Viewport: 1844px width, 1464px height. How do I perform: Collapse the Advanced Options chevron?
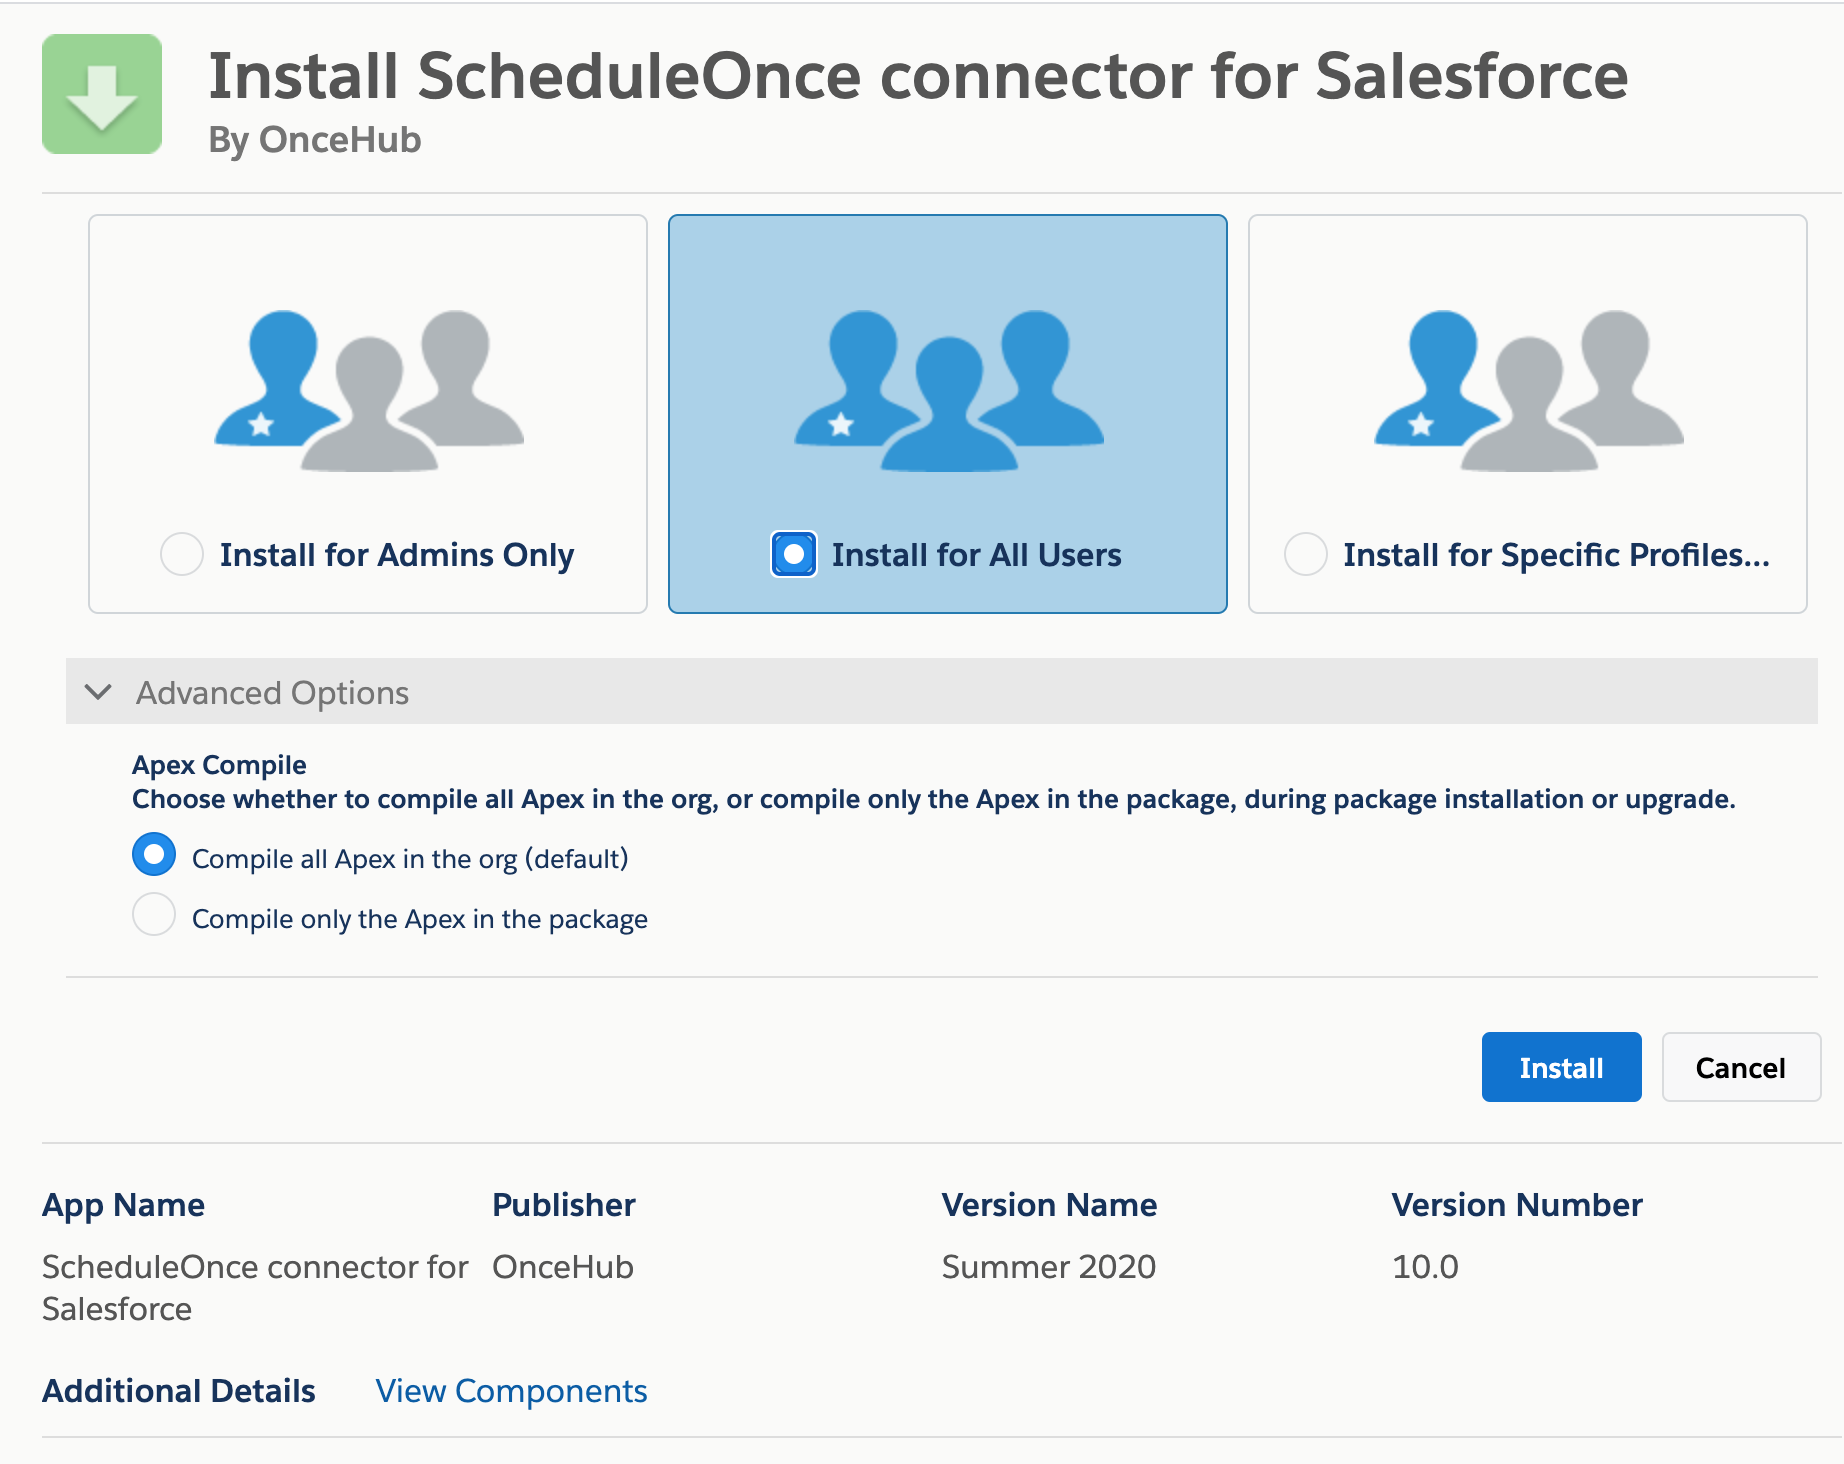click(98, 692)
